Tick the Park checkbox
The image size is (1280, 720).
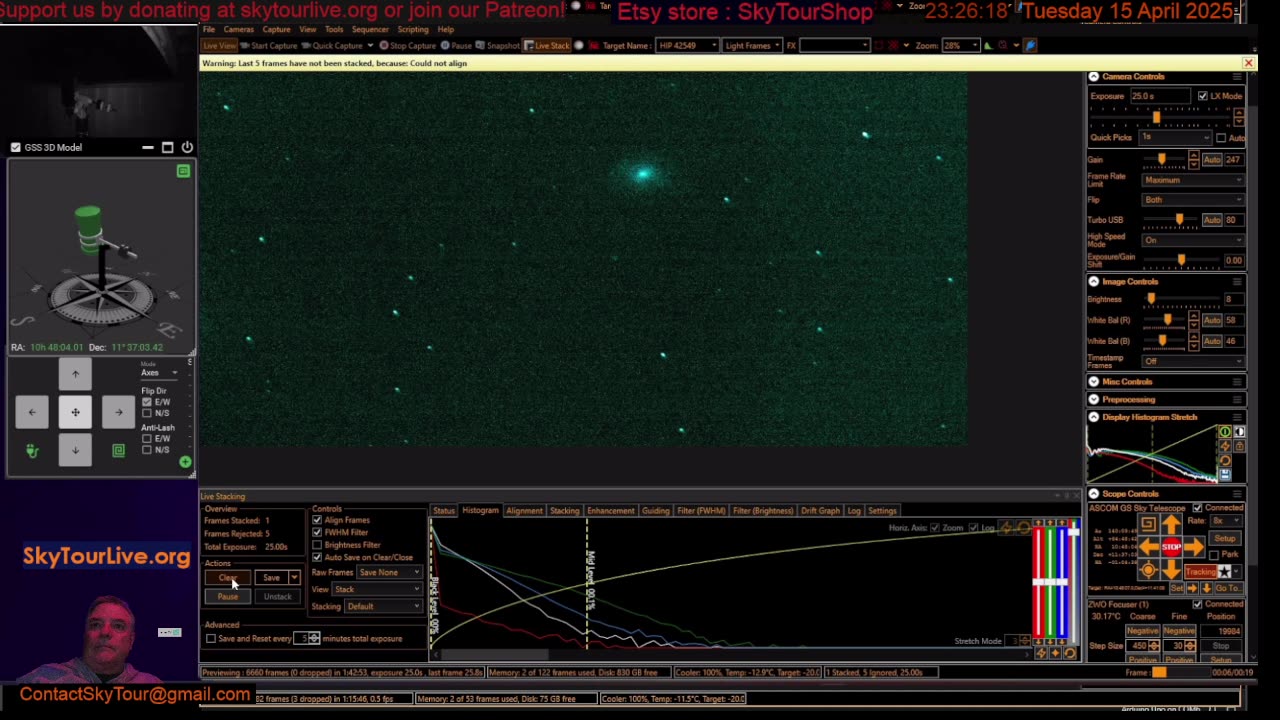1214,555
